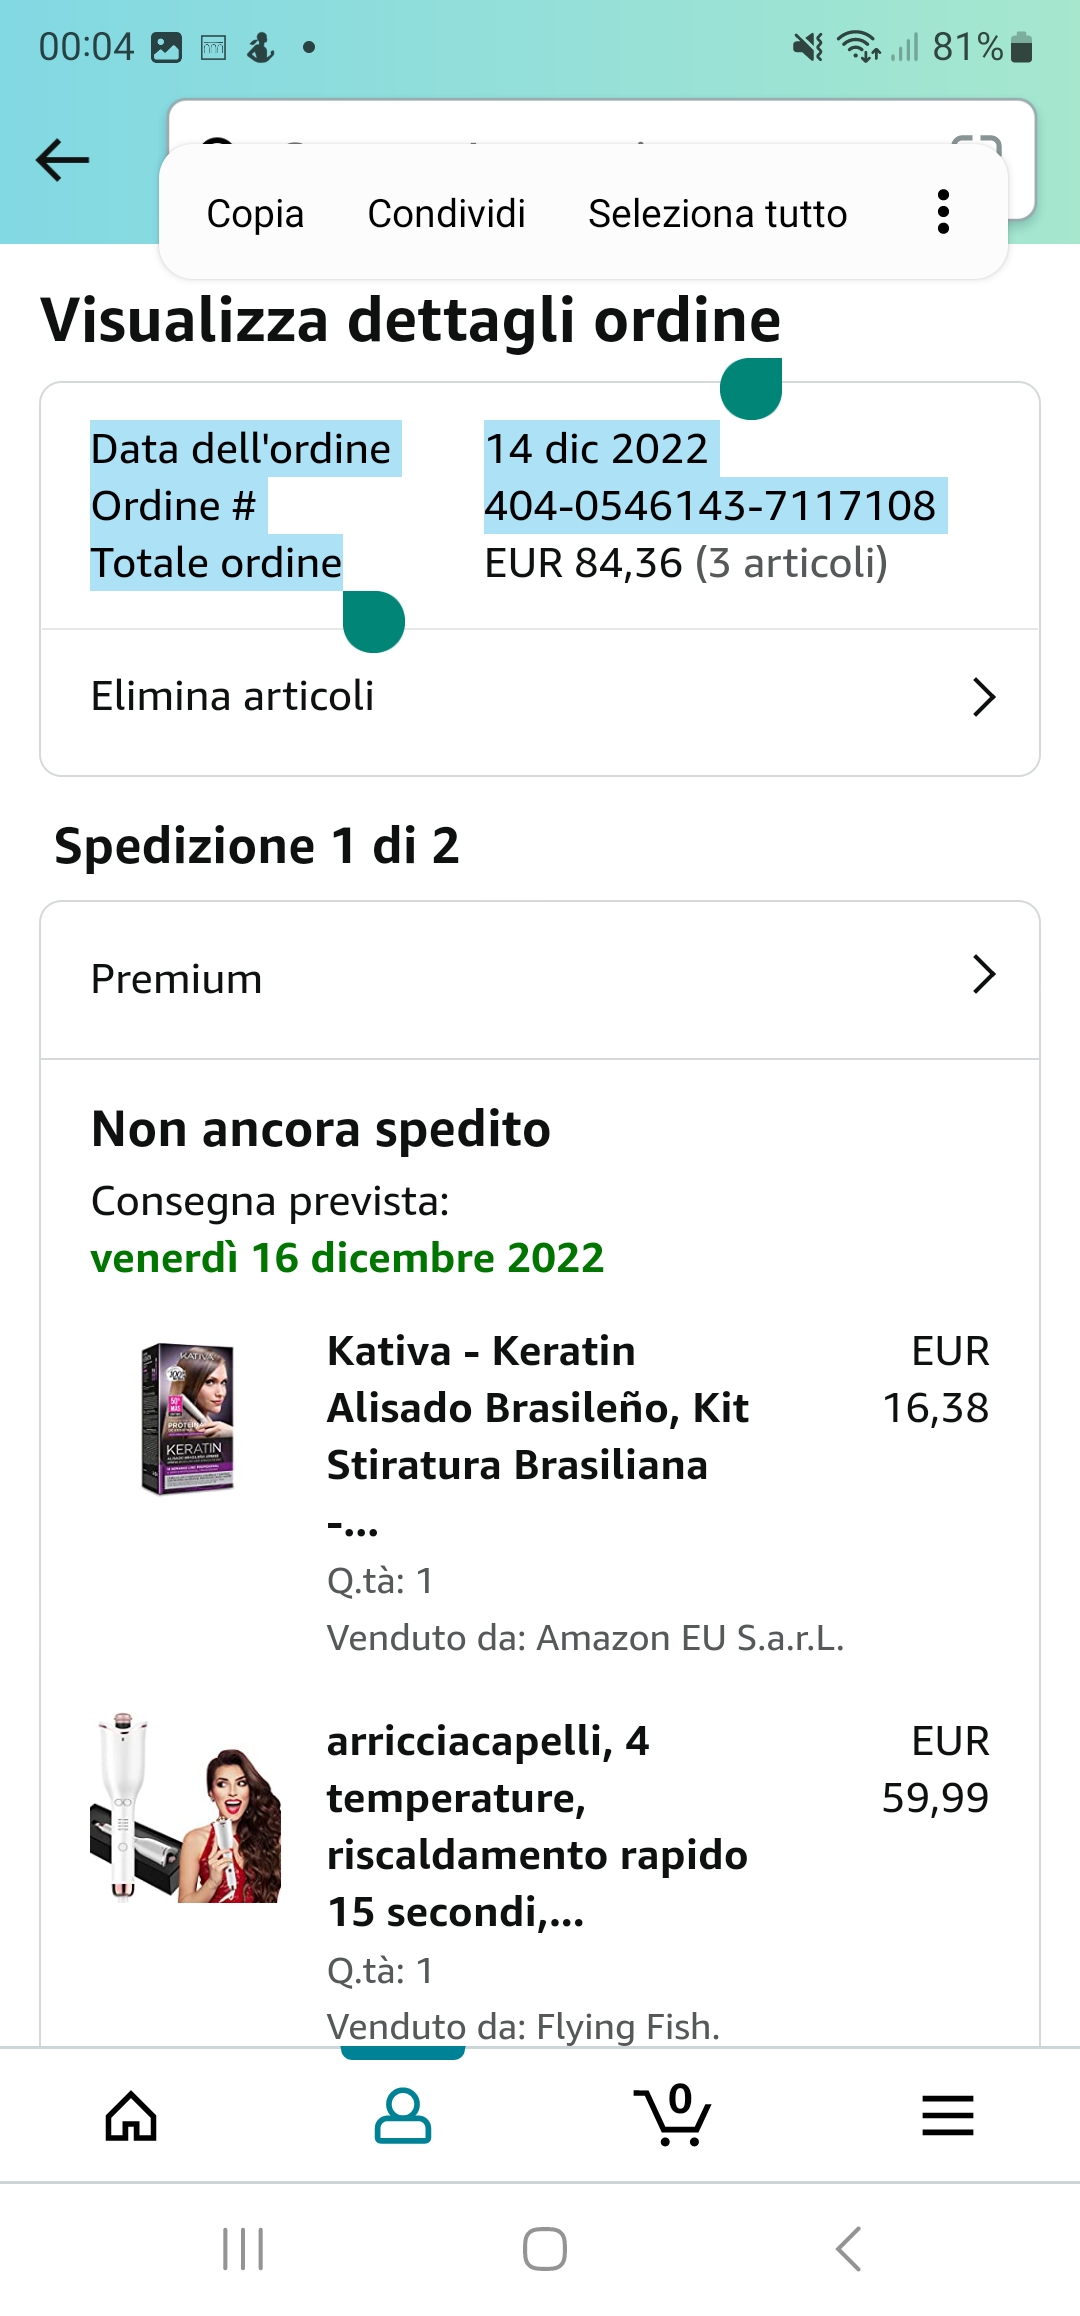Tap the hair curler product thumbnail
The width and height of the screenshot is (1080, 2316).
click(186, 1808)
